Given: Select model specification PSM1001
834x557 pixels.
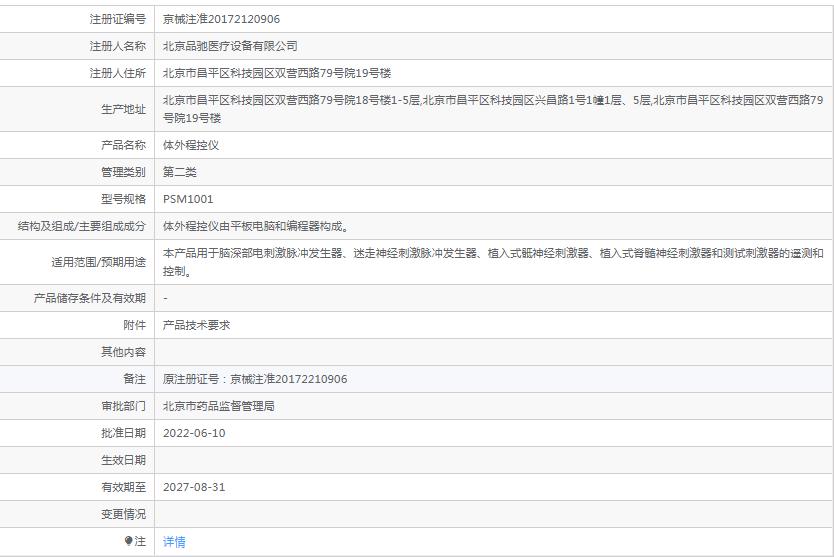Looking at the screenshot, I should [x=188, y=199].
